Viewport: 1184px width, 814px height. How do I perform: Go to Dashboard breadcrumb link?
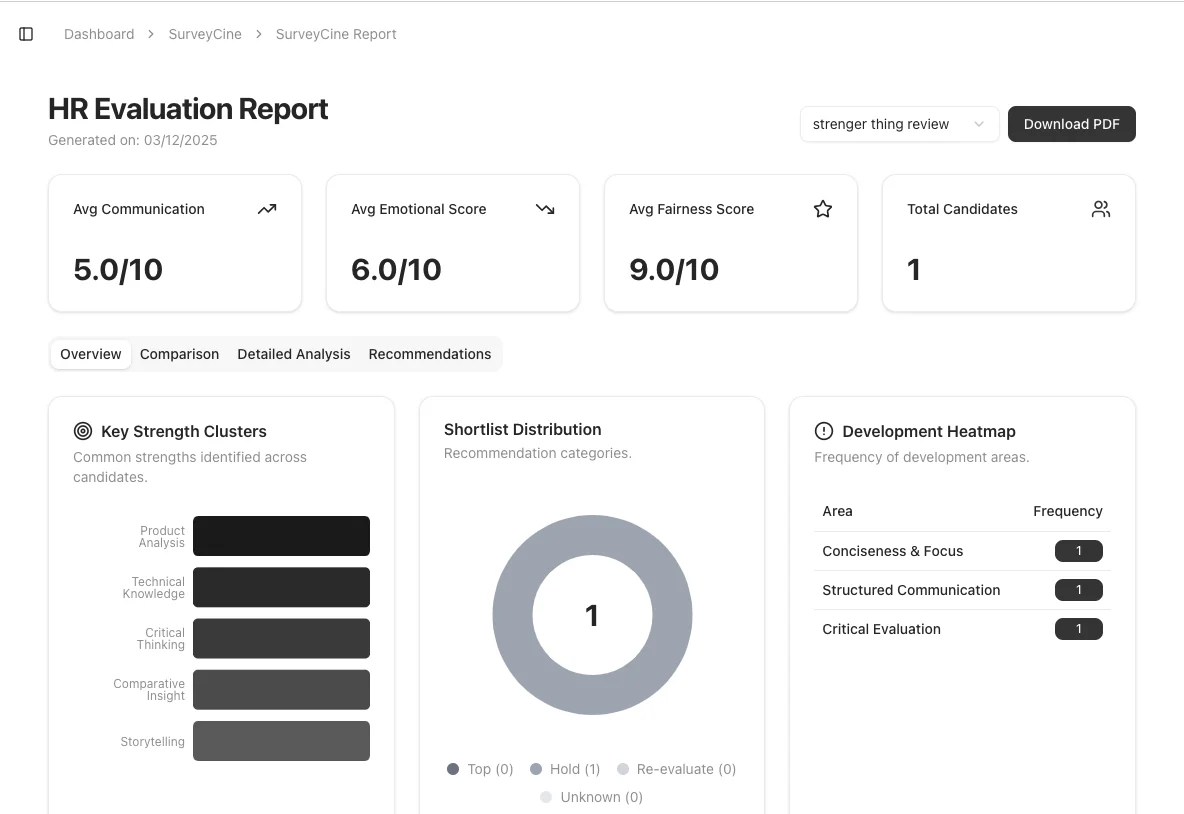[99, 34]
